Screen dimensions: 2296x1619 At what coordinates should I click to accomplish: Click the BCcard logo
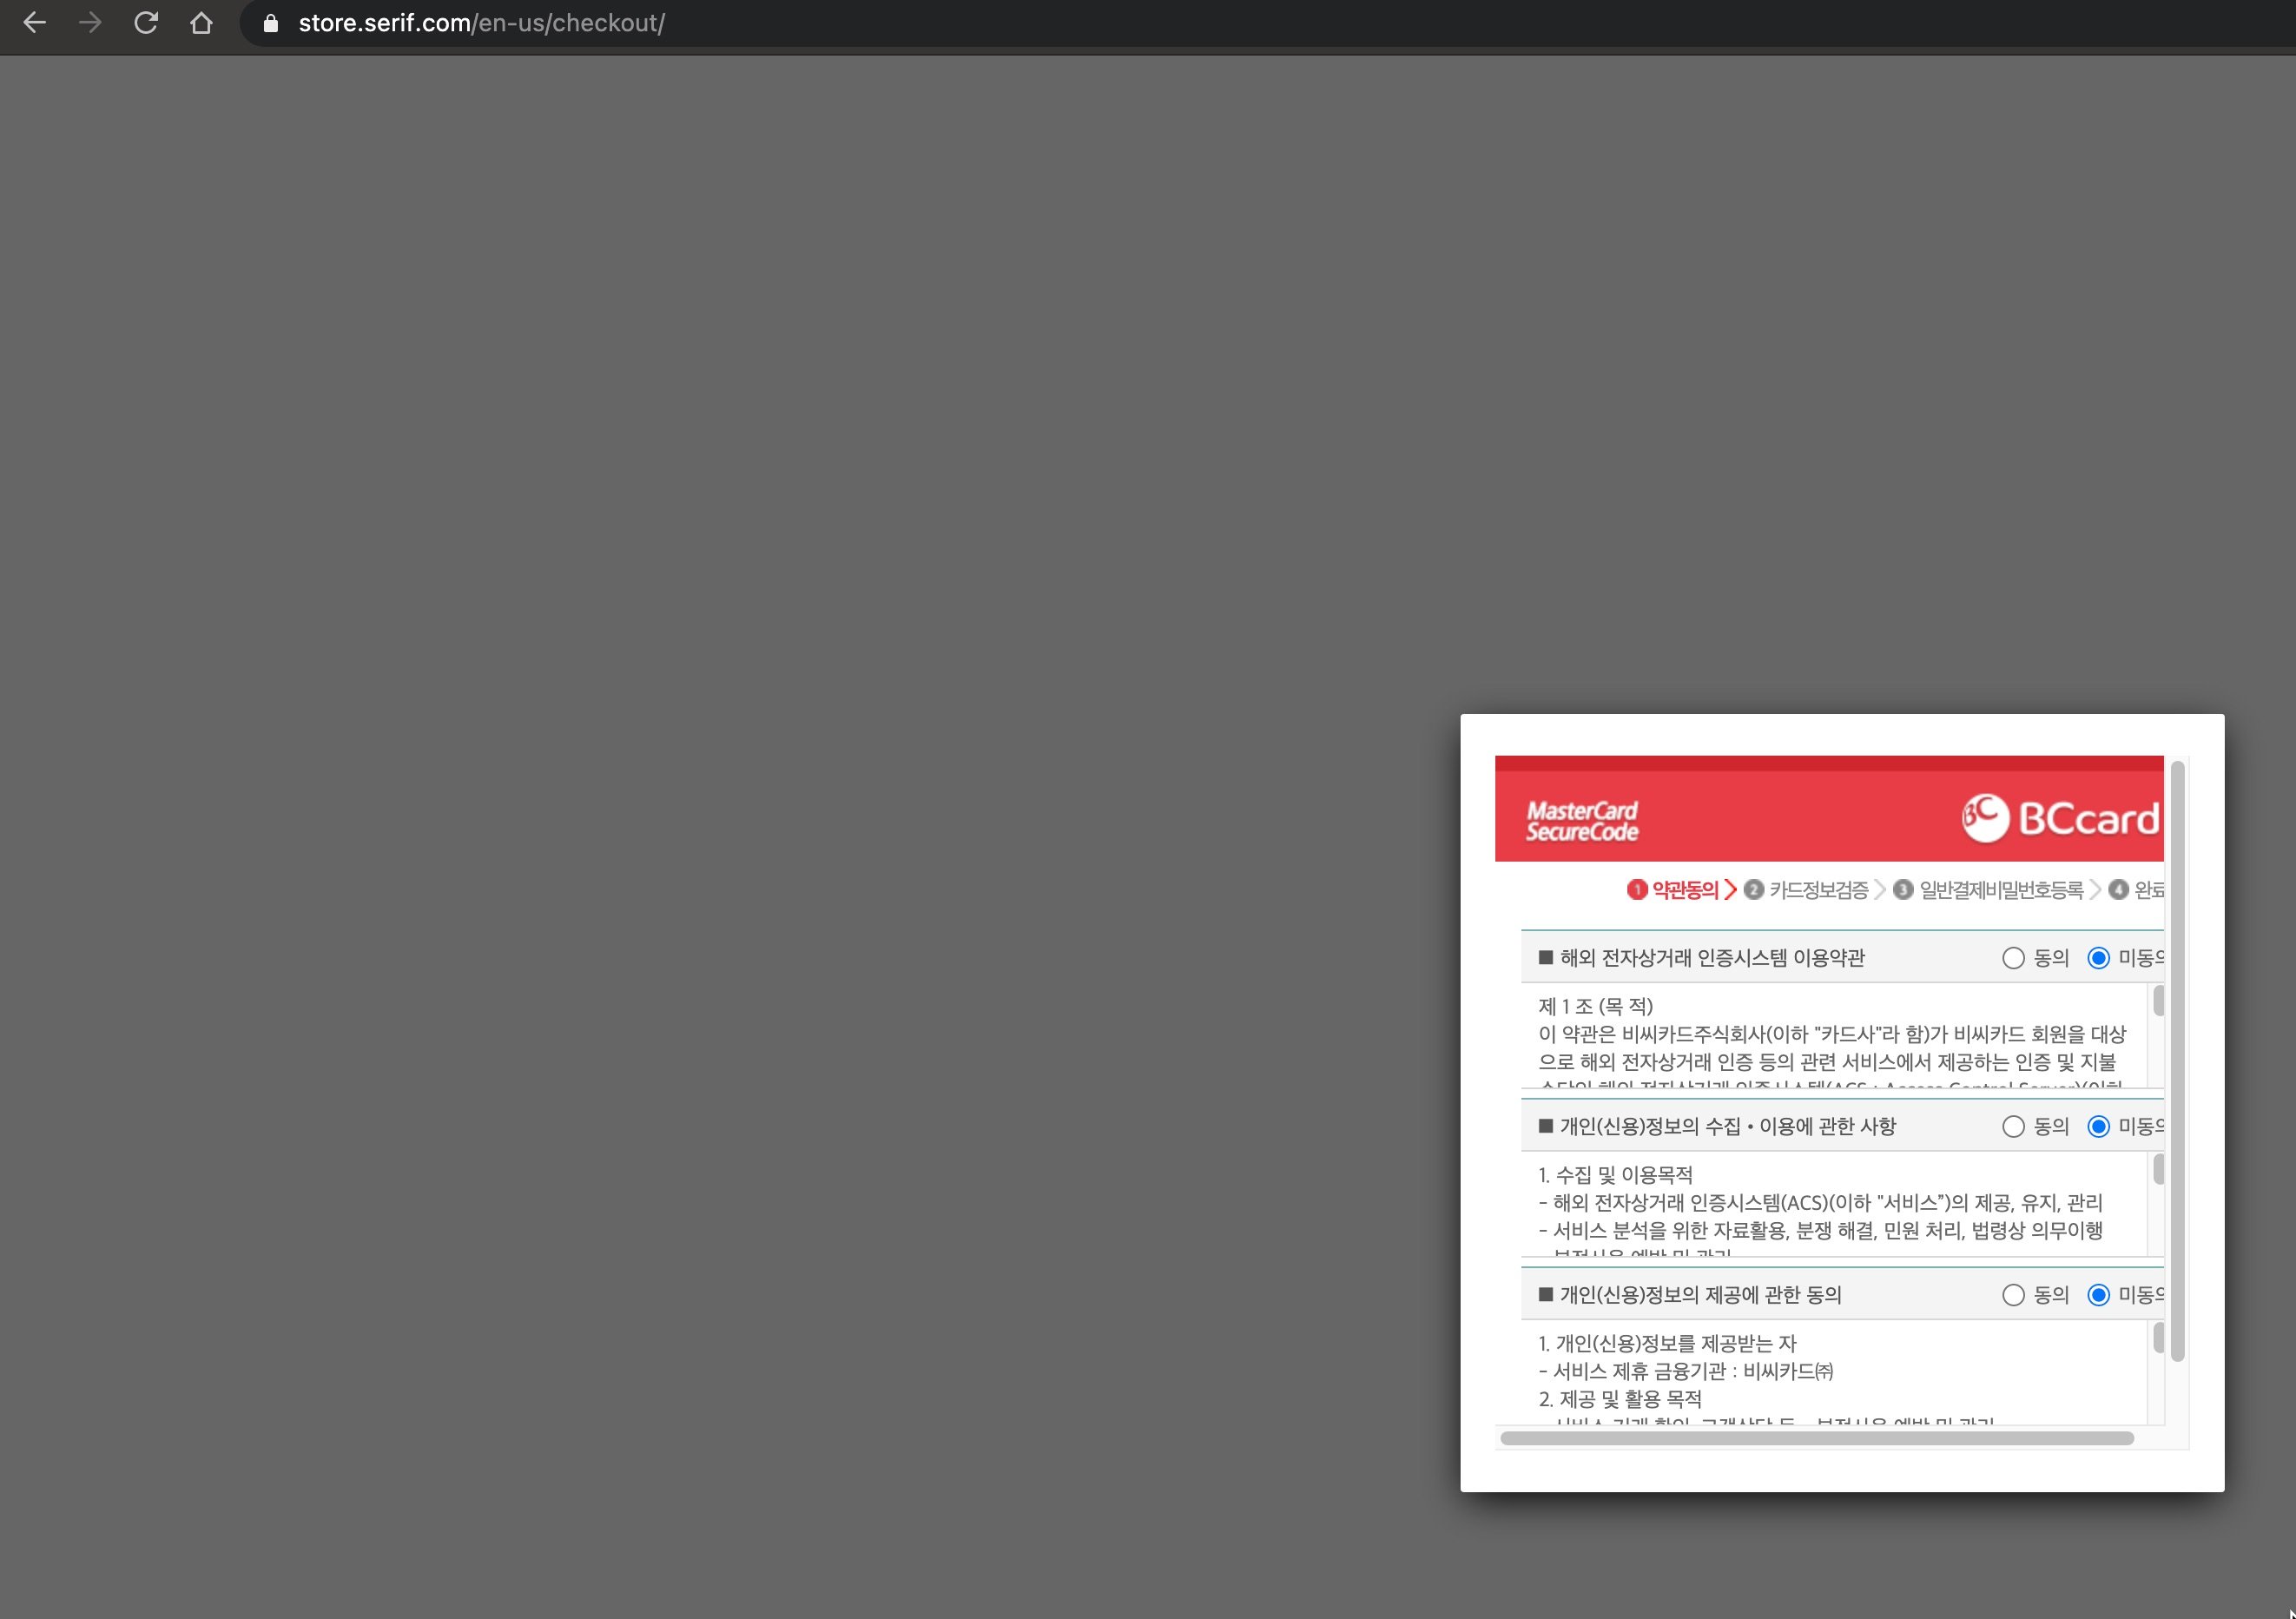[x=2061, y=818]
